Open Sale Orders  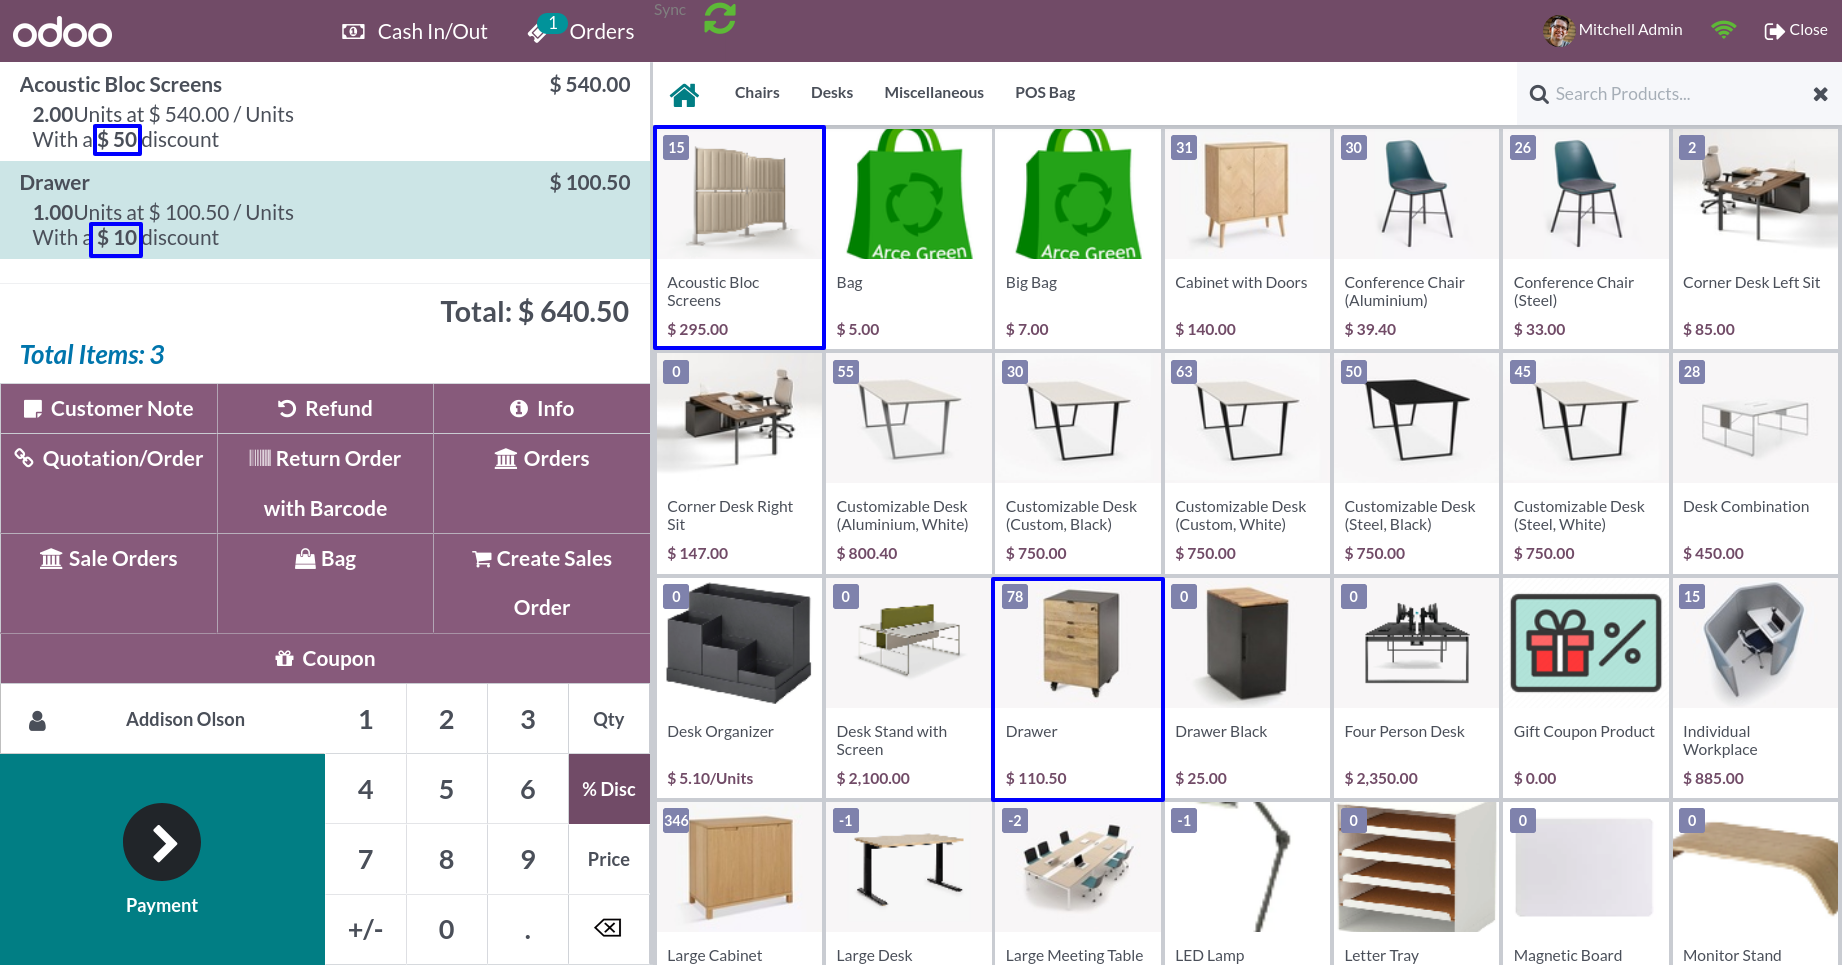pyautogui.click(x=109, y=583)
